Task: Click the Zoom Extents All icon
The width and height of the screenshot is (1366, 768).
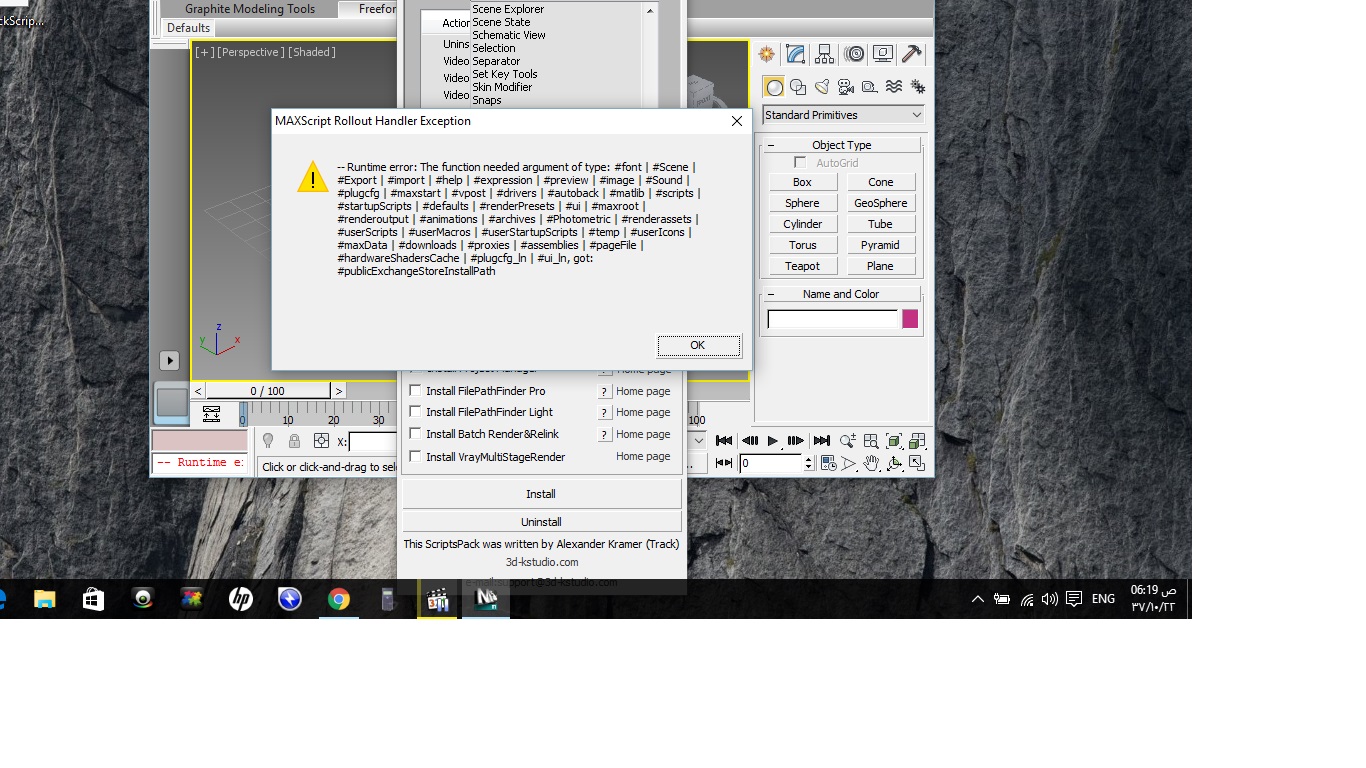Action: pos(917,441)
